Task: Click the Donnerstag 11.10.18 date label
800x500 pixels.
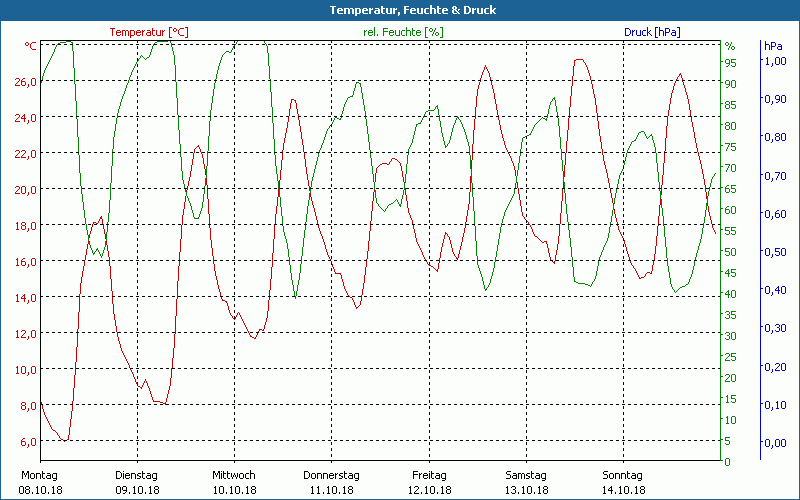Action: pos(331,482)
